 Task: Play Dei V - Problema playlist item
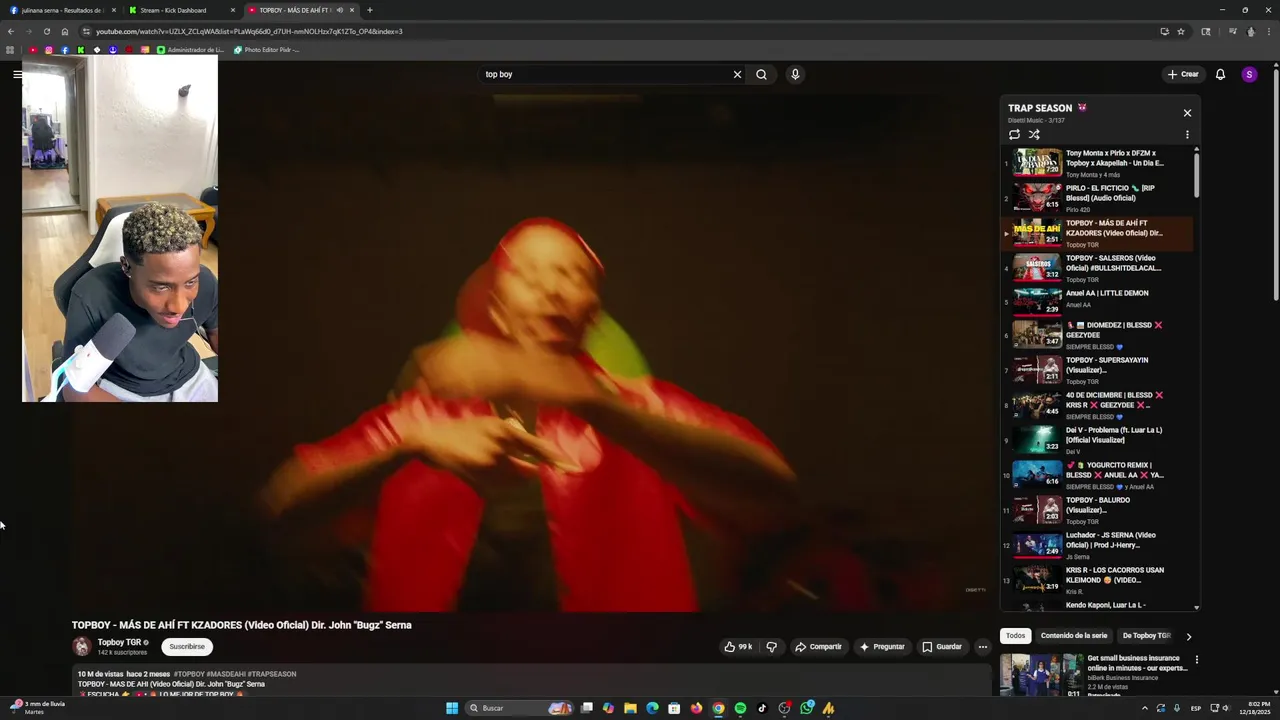pos(1097,440)
